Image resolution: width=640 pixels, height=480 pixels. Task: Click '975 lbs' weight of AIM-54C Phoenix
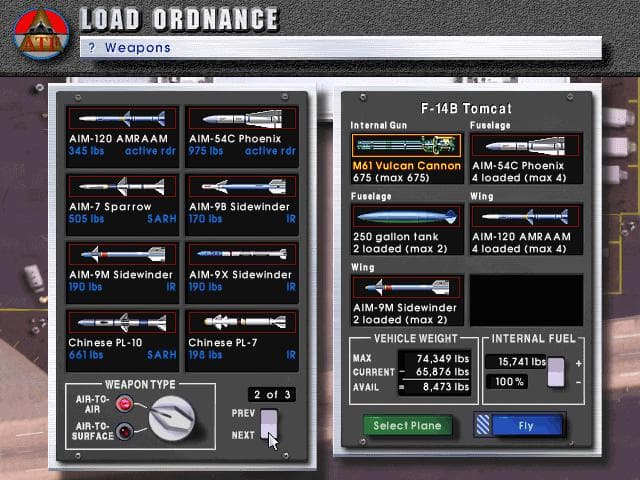(x=206, y=151)
